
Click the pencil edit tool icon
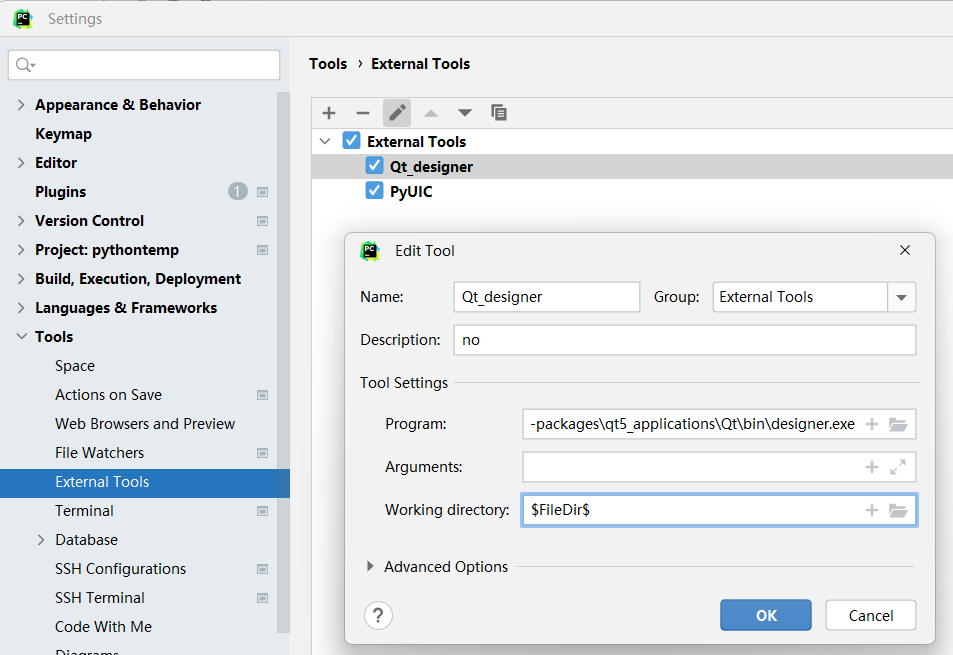pos(397,113)
